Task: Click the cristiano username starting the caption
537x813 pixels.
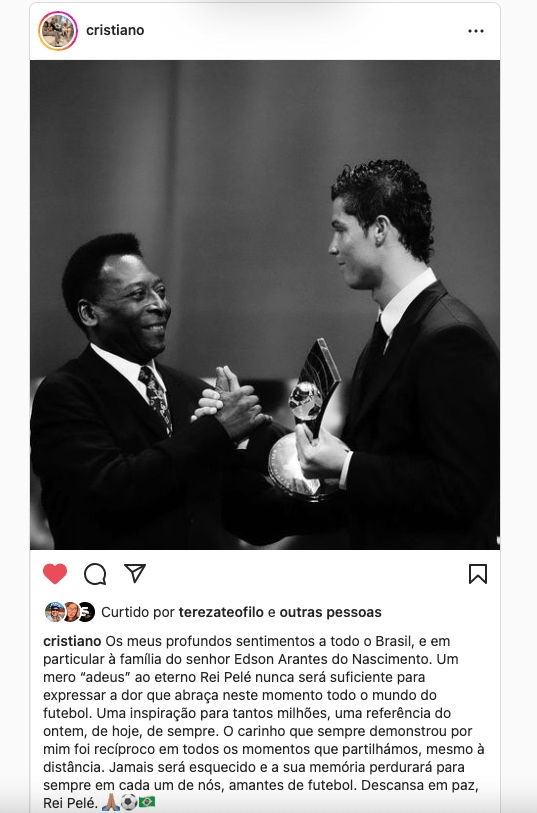Action: coord(72,641)
